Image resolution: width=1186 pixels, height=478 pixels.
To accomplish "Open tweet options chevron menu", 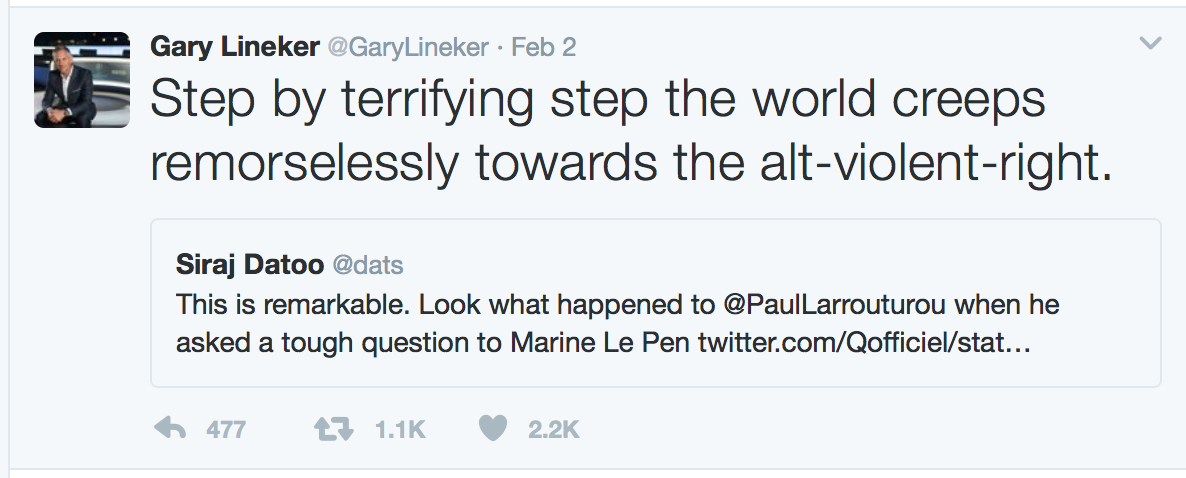I will pyautogui.click(x=1151, y=43).
